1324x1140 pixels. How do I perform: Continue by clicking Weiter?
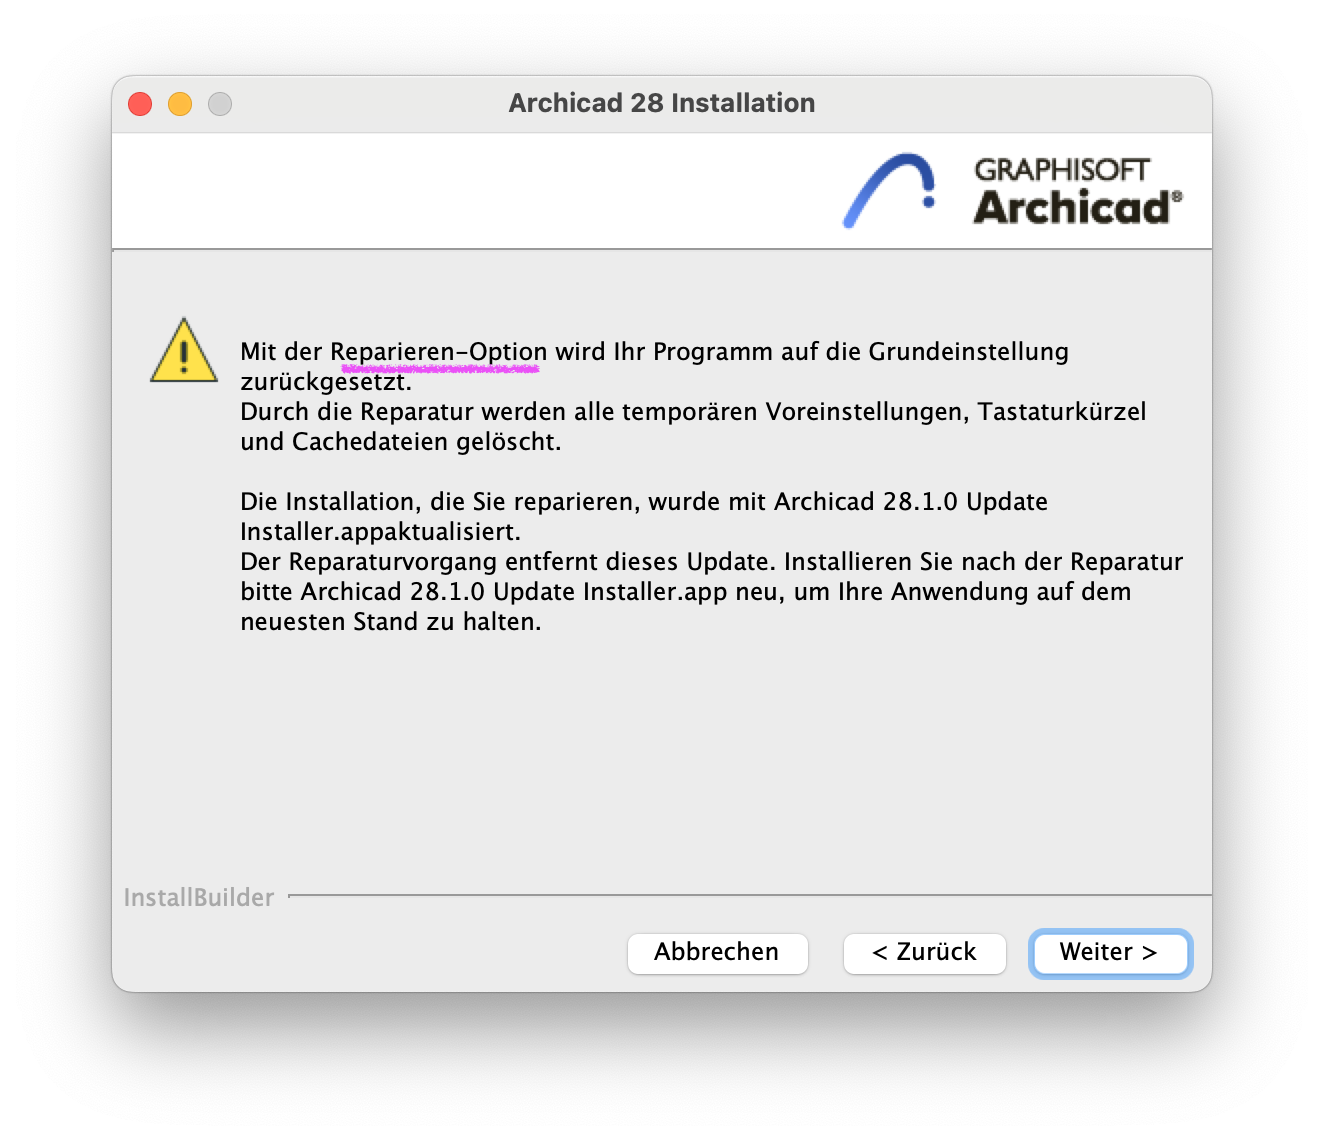[x=1109, y=953]
